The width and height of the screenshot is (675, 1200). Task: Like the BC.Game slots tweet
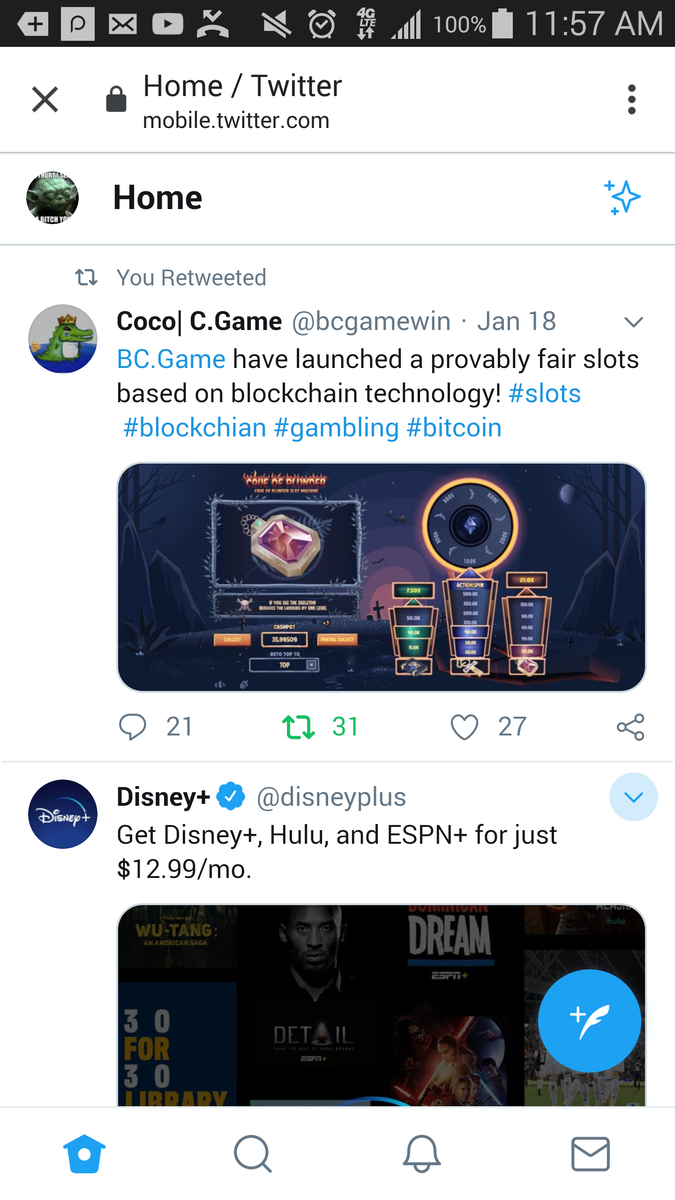coord(464,727)
